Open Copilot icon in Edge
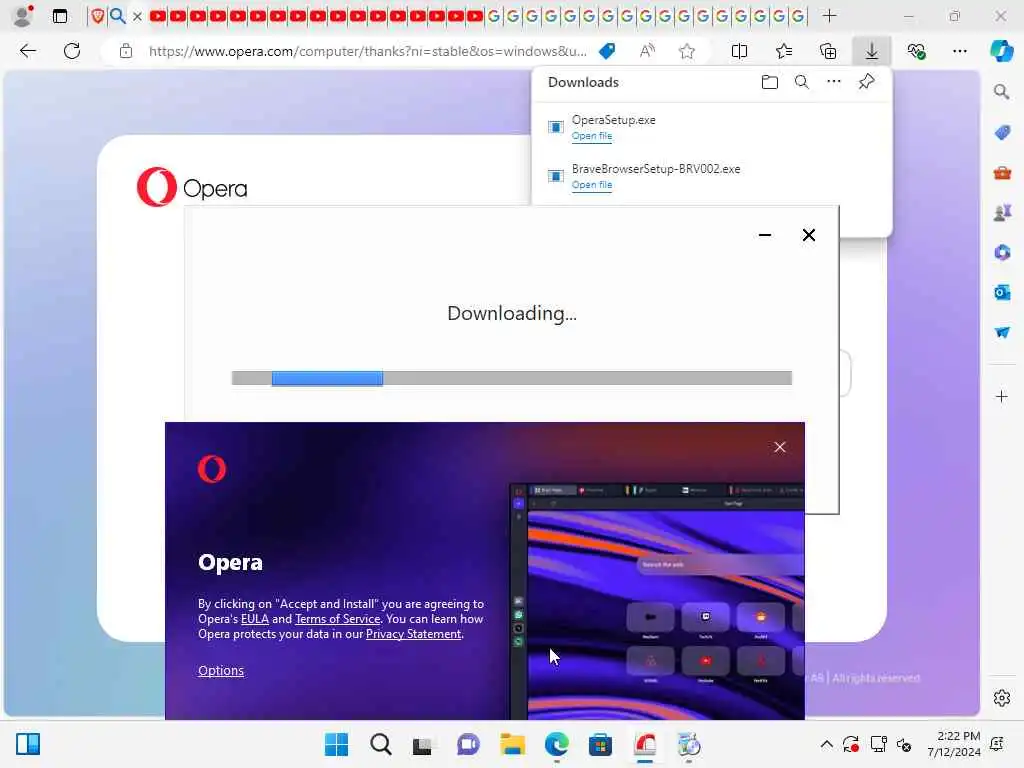The image size is (1024, 768). 1002,51
